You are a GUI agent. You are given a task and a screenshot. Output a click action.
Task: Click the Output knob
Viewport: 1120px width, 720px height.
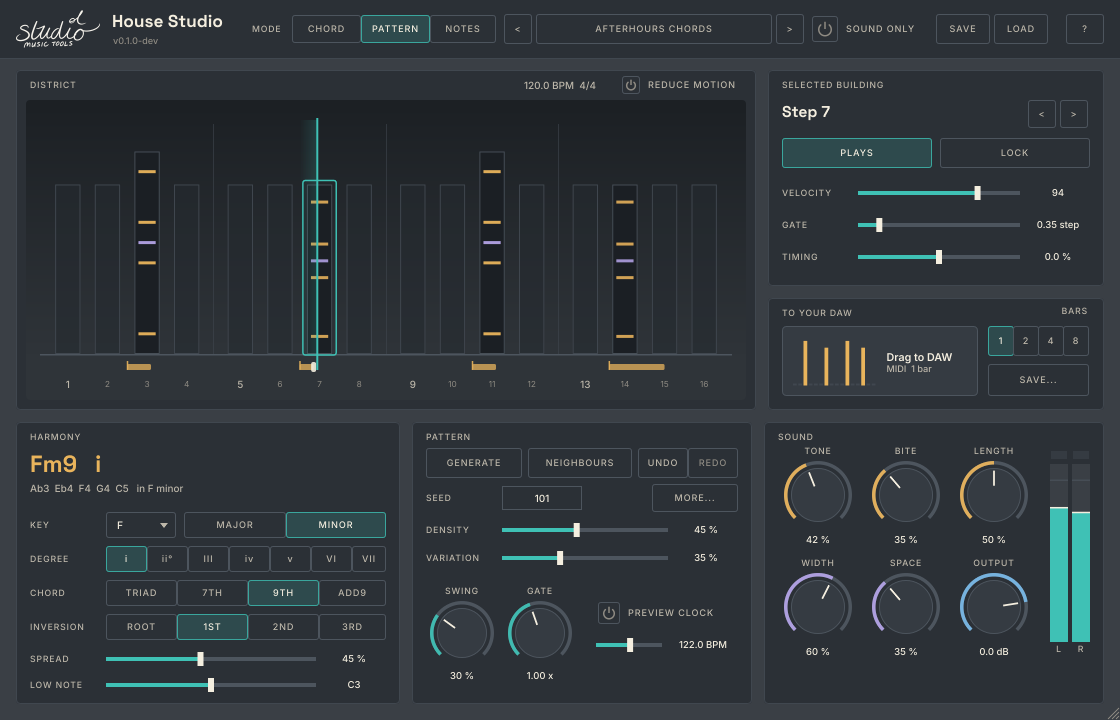tap(994, 606)
